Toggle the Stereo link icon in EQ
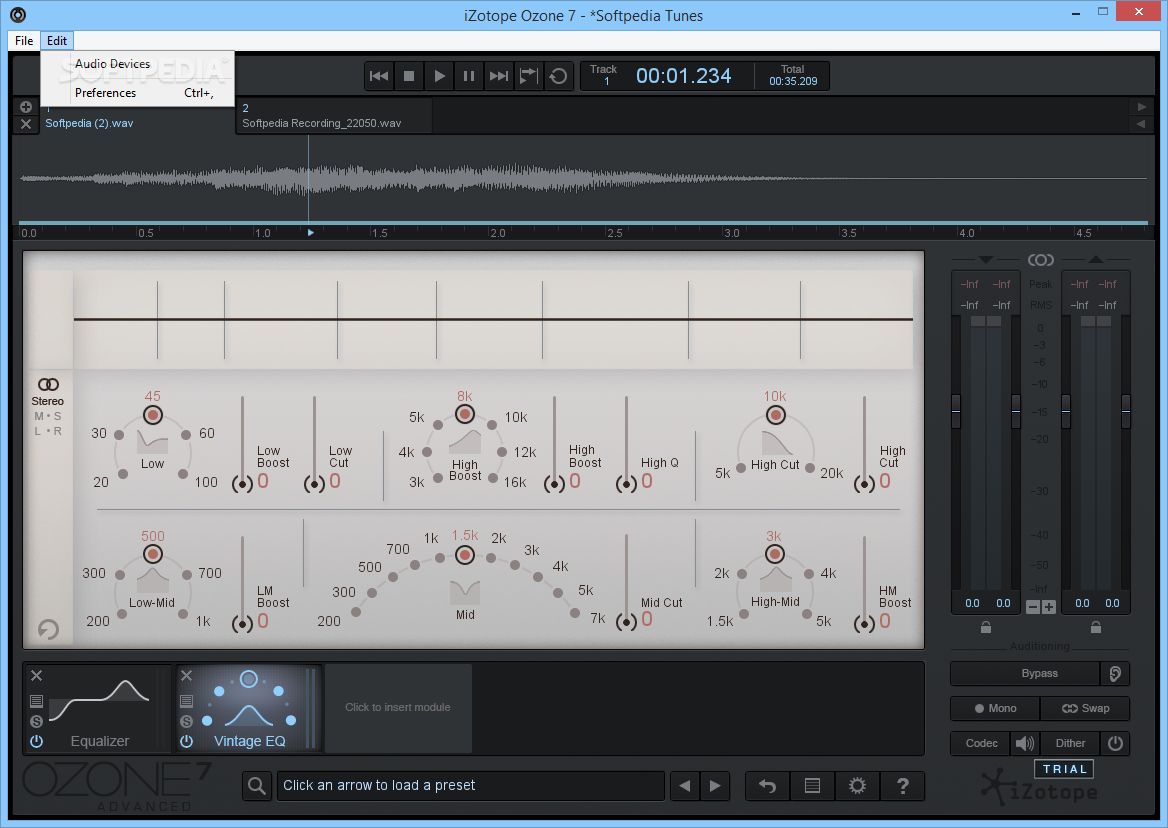The image size is (1168, 828). [x=48, y=384]
